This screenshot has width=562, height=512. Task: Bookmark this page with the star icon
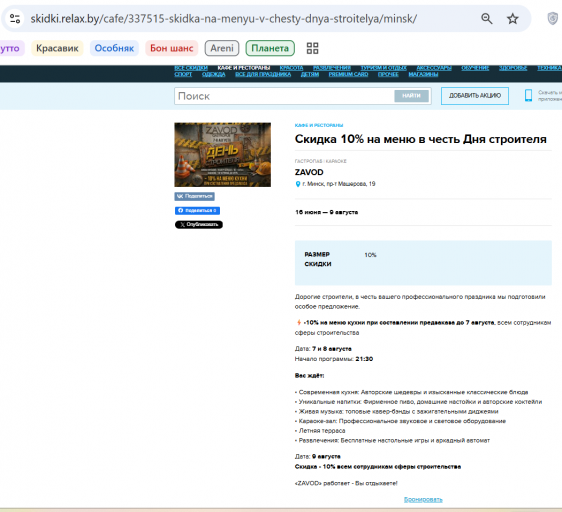[x=513, y=19]
